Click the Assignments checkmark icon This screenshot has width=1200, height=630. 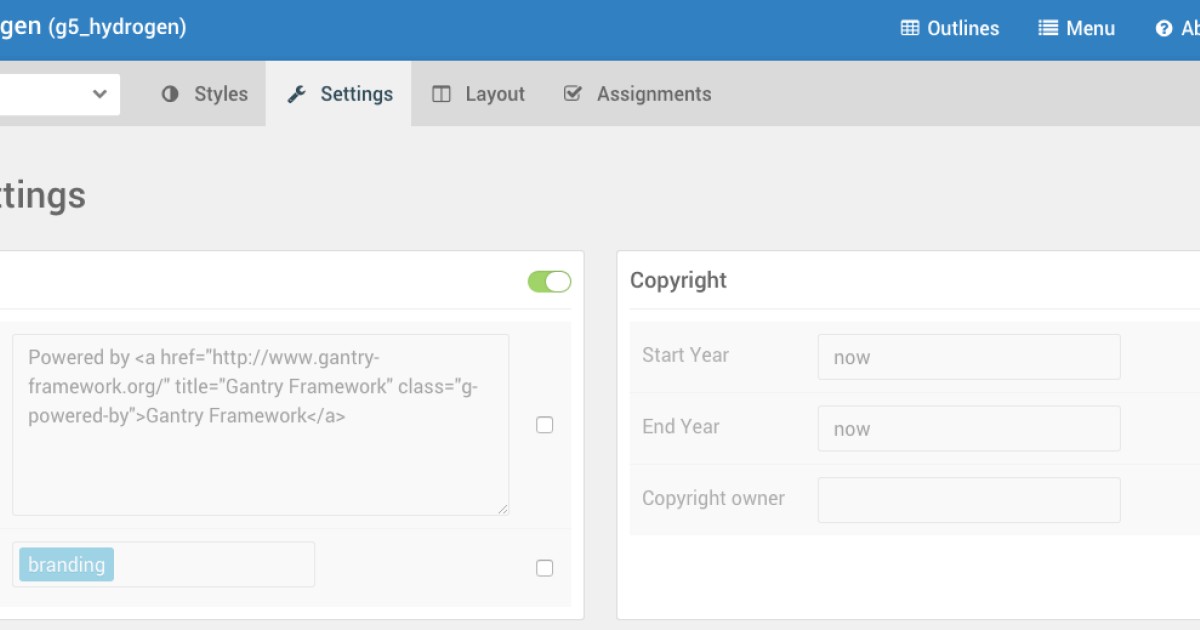point(573,94)
